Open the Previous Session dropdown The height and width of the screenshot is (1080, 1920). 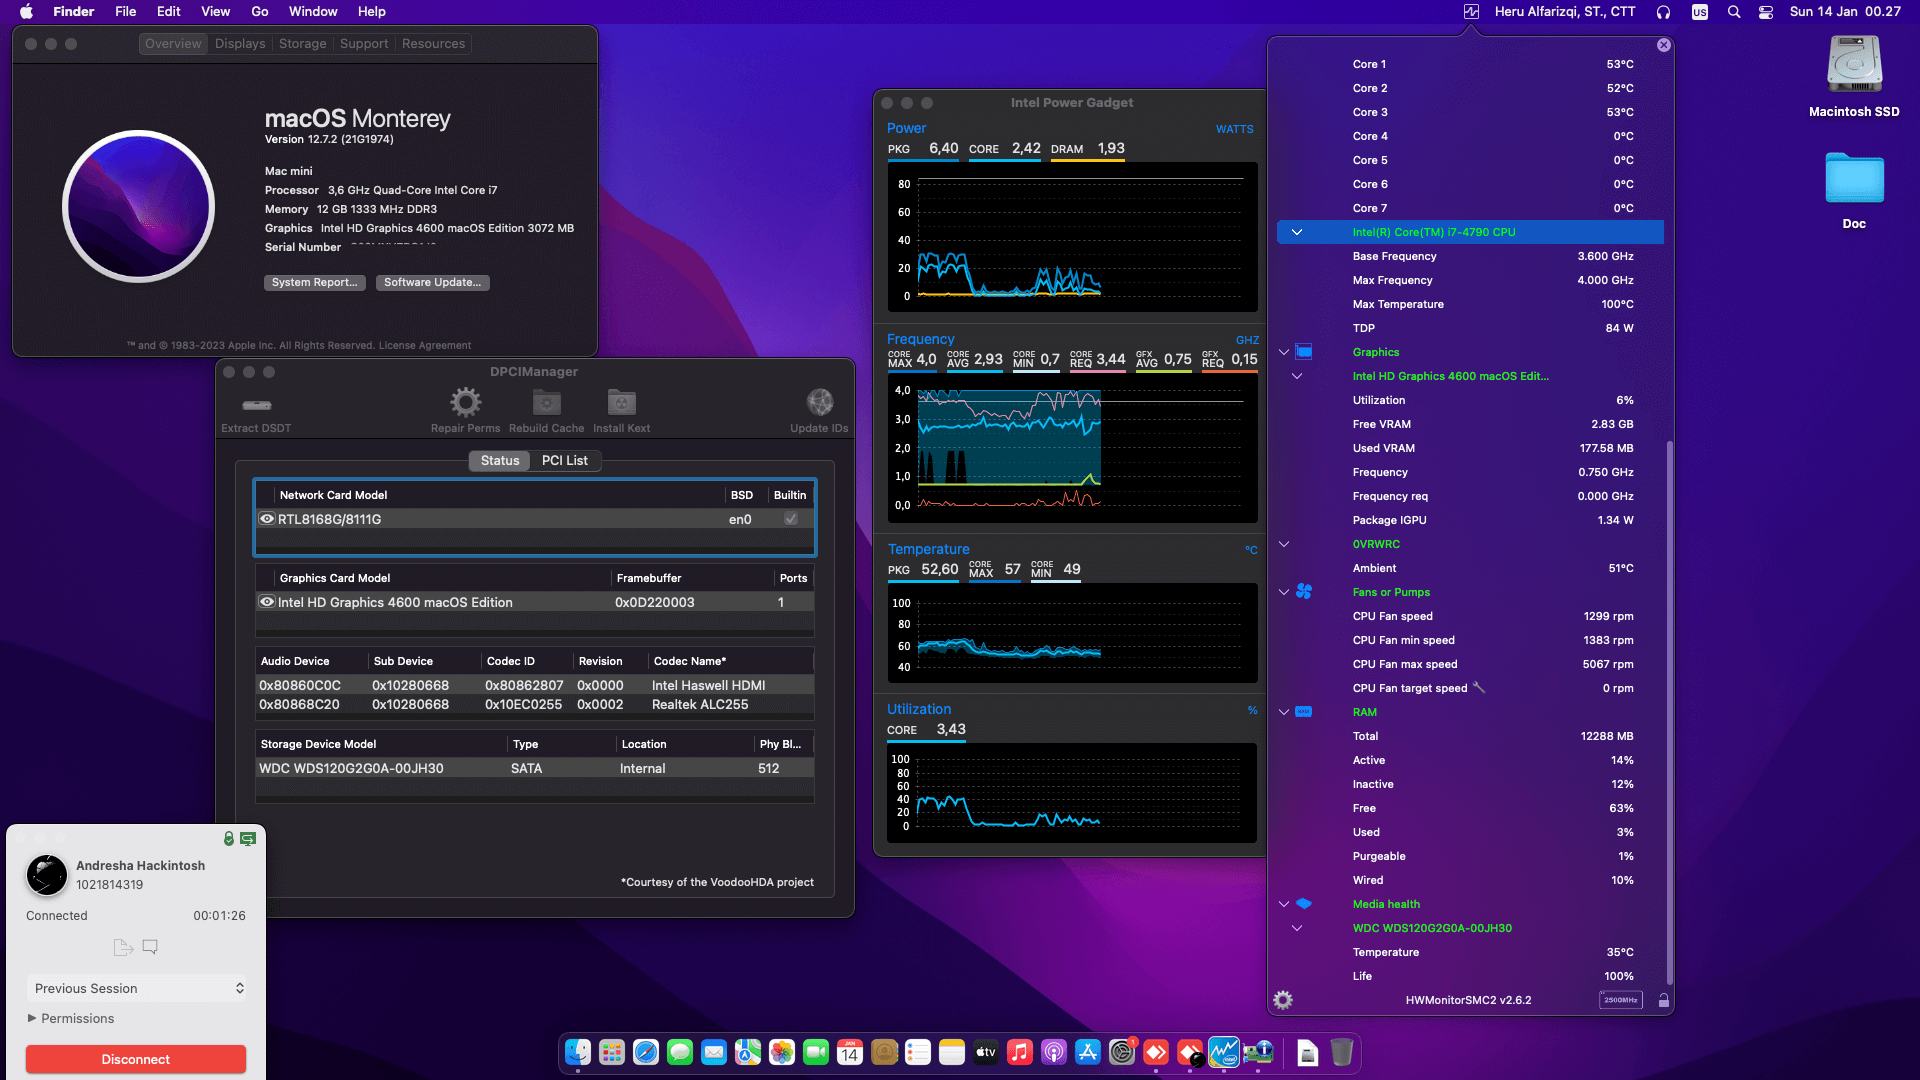136,988
